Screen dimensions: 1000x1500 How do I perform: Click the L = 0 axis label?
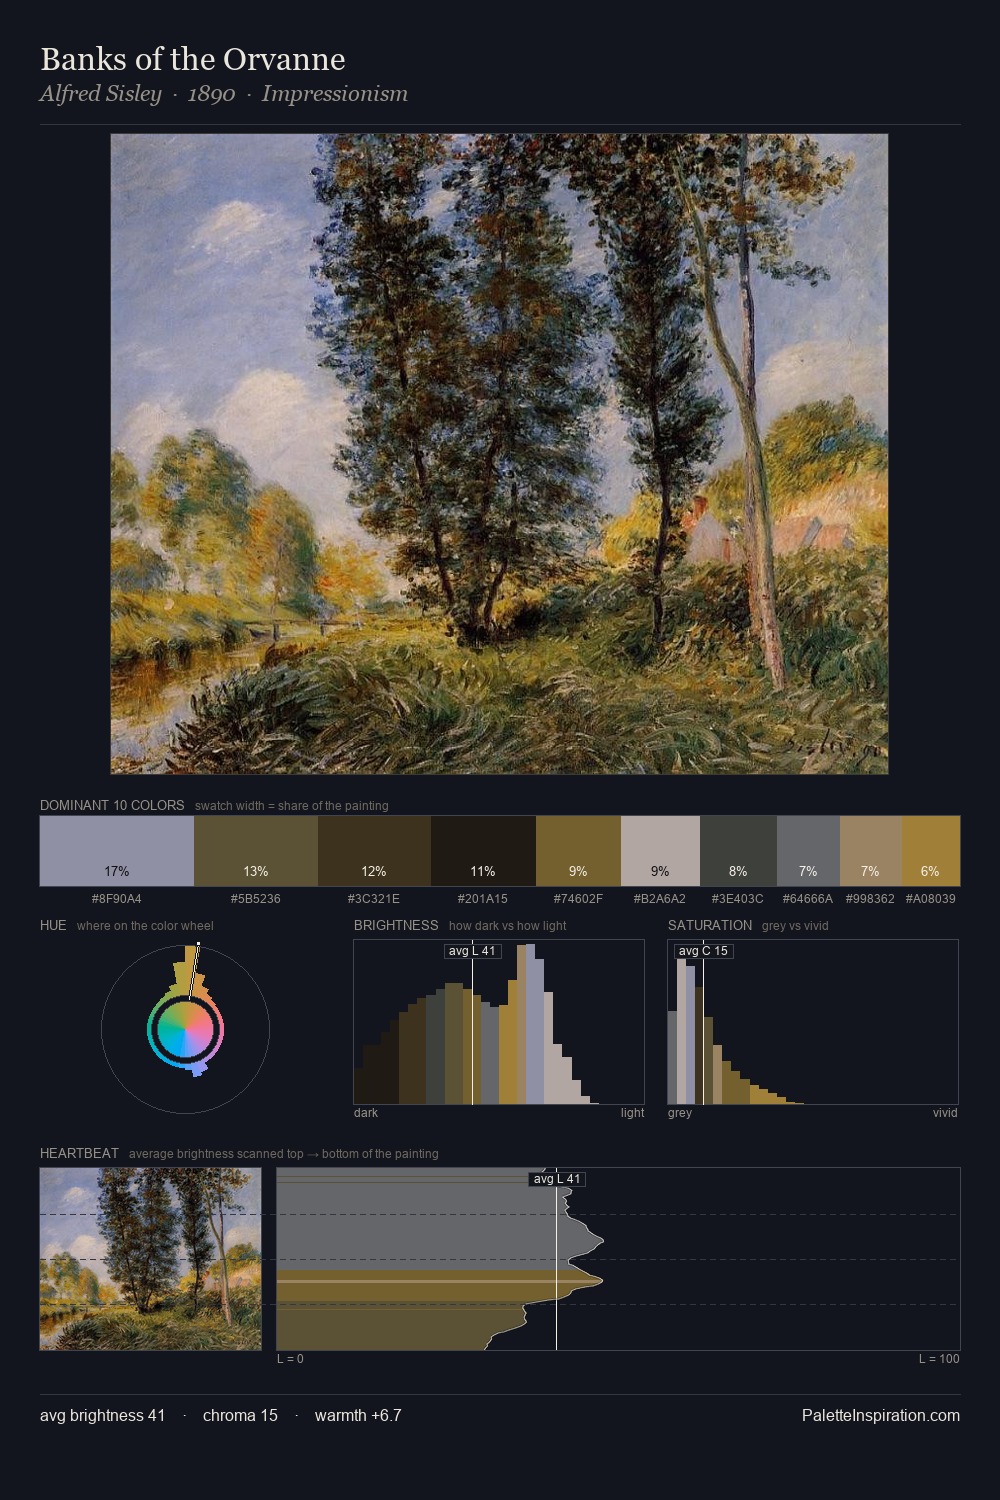(290, 1359)
